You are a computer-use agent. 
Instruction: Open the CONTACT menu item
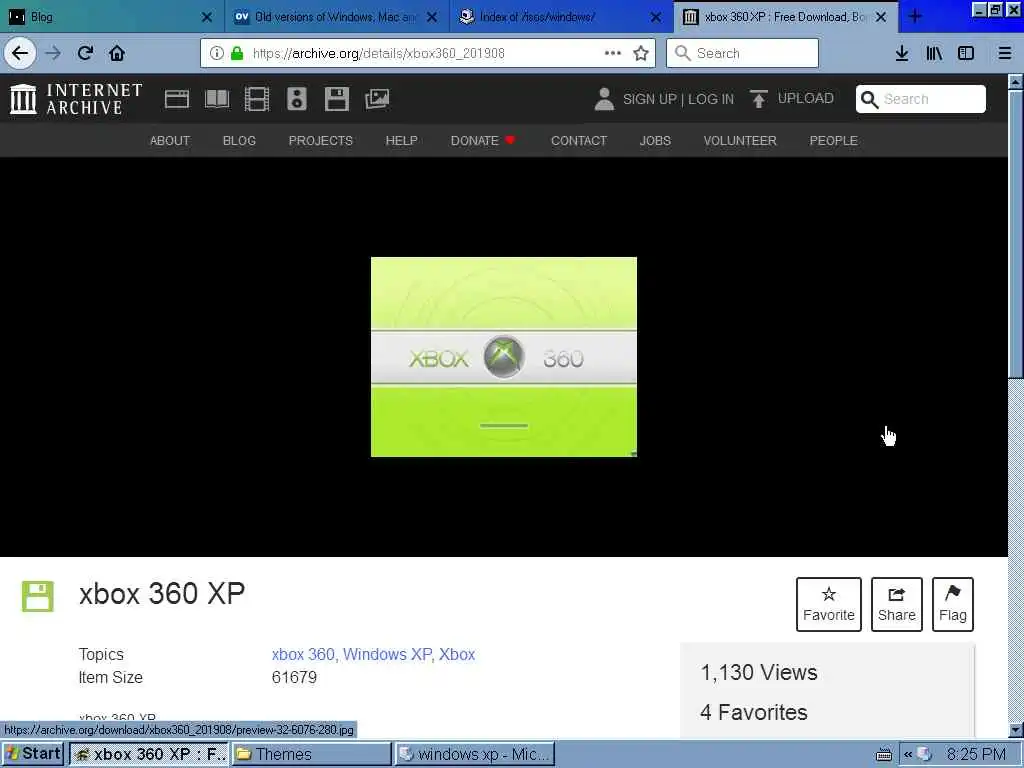pos(579,140)
